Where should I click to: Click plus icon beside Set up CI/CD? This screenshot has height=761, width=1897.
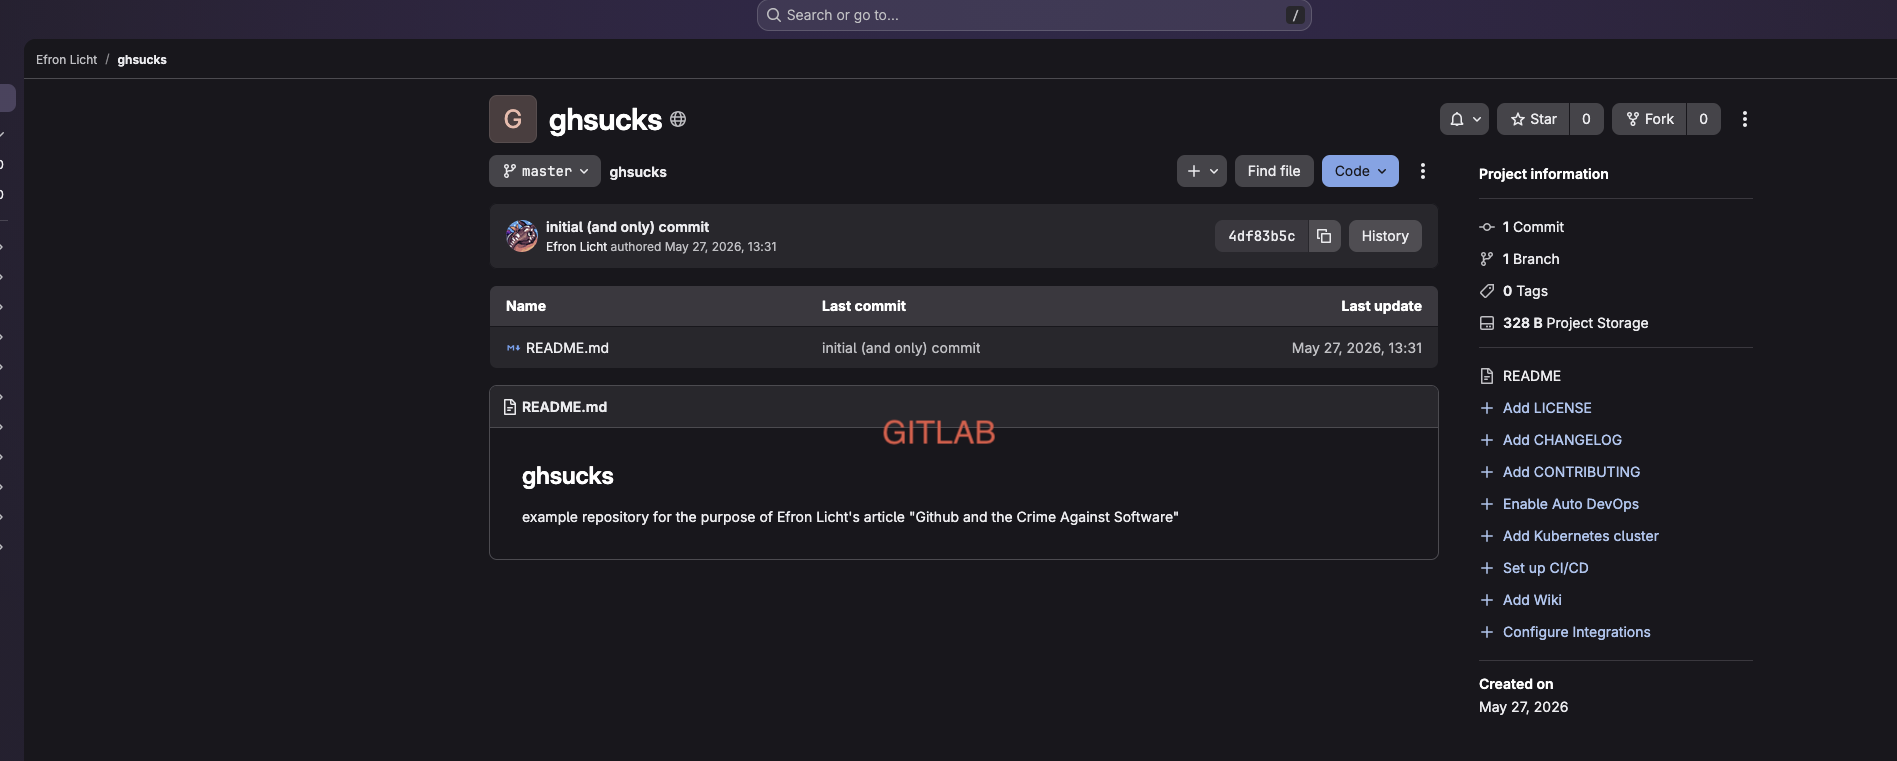pos(1487,568)
